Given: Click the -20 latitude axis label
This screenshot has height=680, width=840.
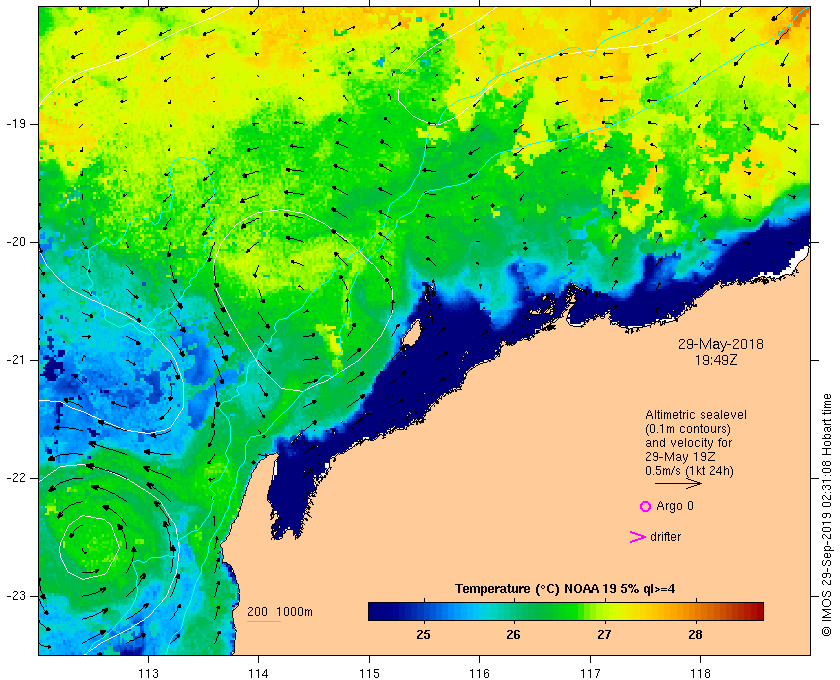Looking at the screenshot, I should (15, 242).
